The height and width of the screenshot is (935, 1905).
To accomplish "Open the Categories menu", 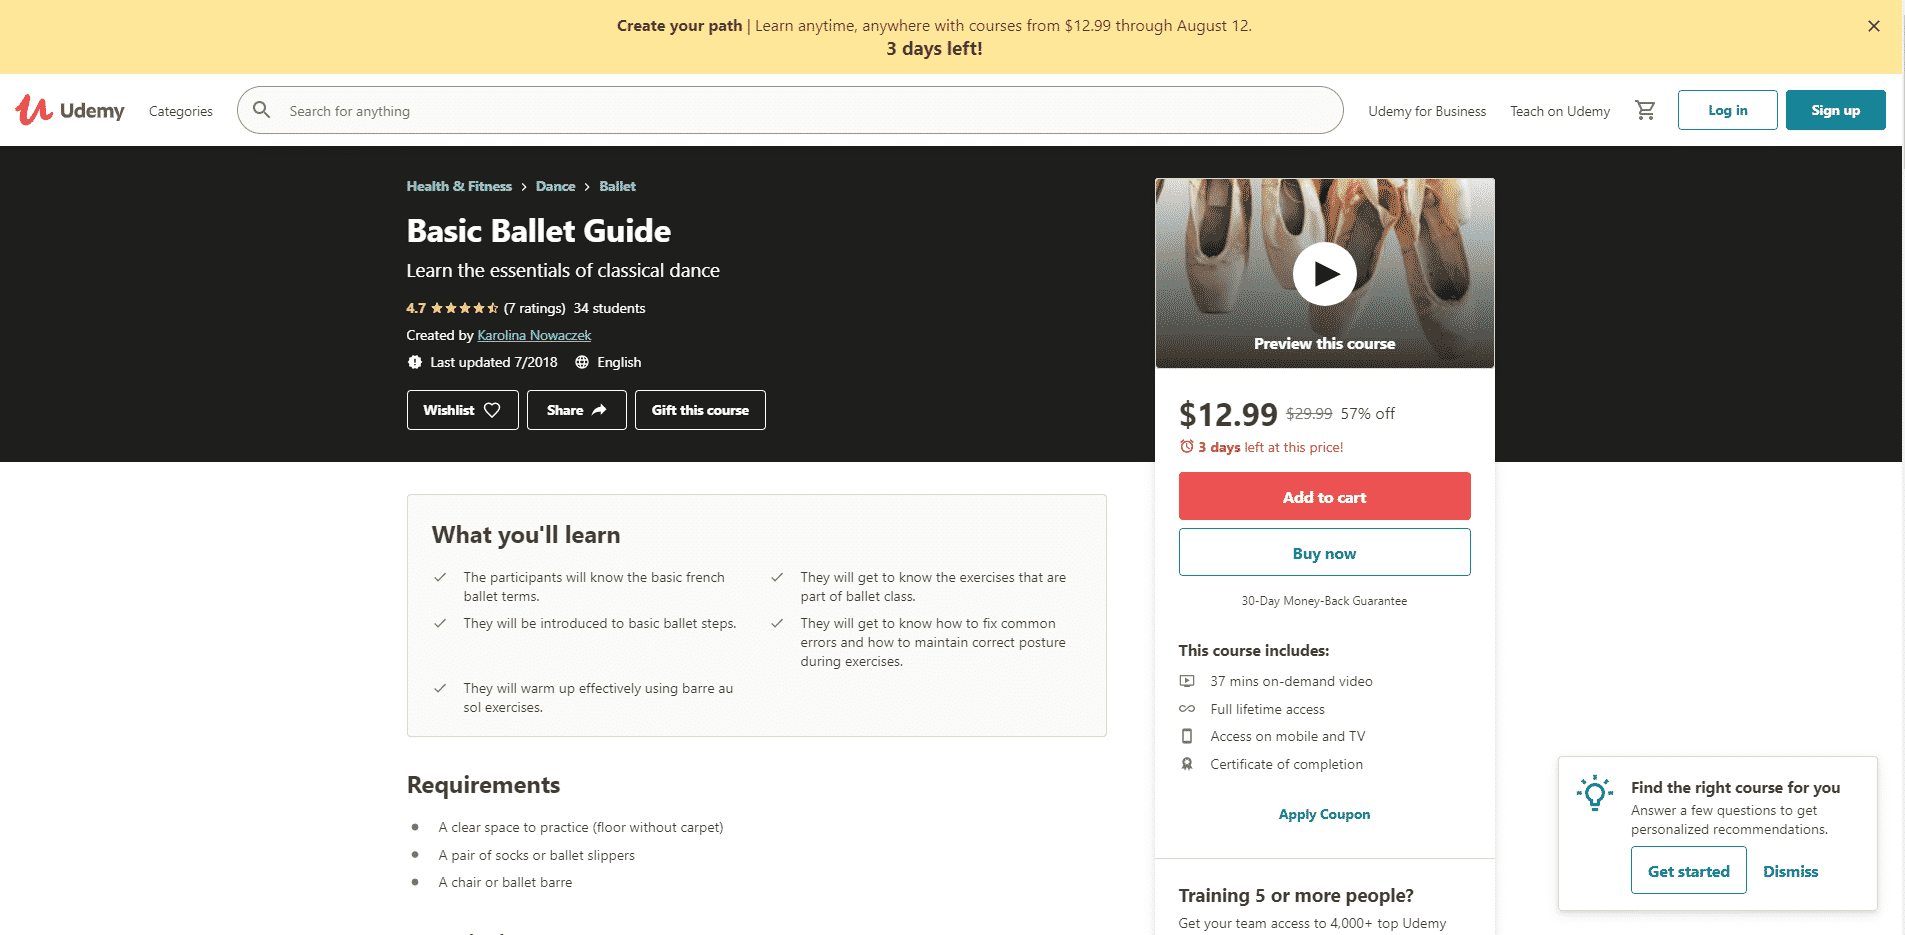I will [181, 111].
